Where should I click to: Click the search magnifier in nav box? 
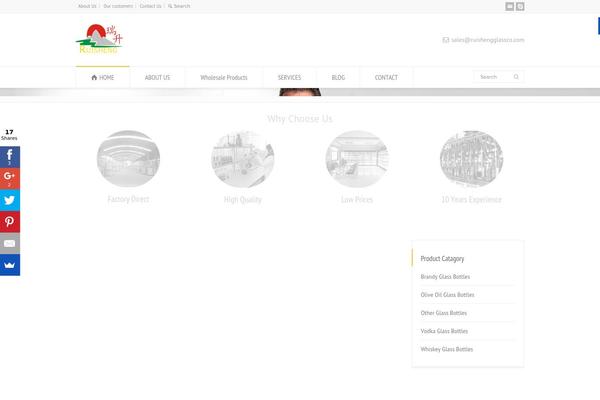[516, 77]
